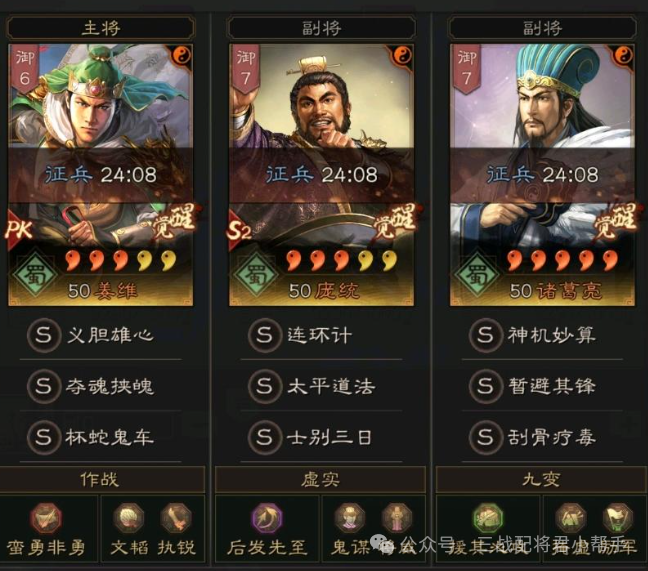648x571 pixels.
Task: Switch to the 作战 tactics tab
Action: click(100, 479)
